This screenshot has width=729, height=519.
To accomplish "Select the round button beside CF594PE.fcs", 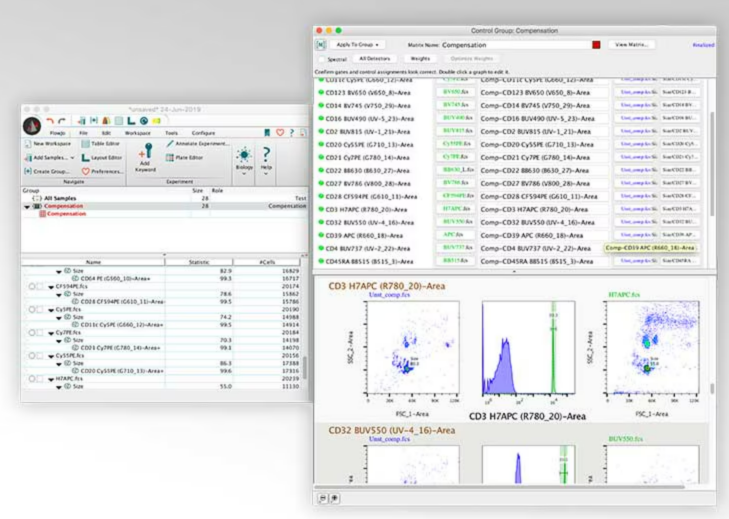I will pyautogui.click(x=32, y=286).
